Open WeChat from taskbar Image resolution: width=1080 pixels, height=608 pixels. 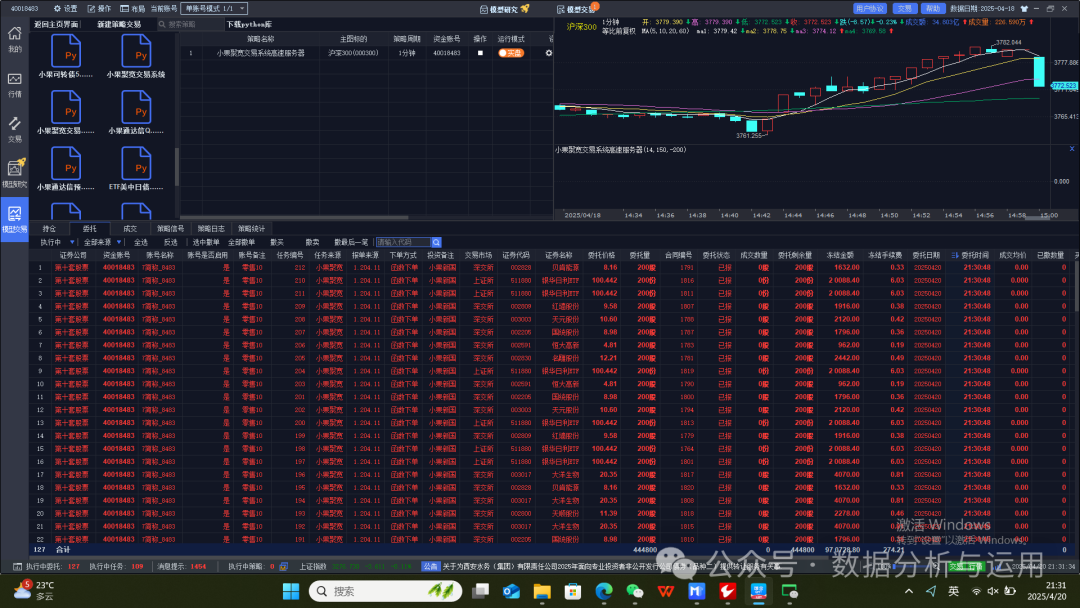click(x=634, y=591)
